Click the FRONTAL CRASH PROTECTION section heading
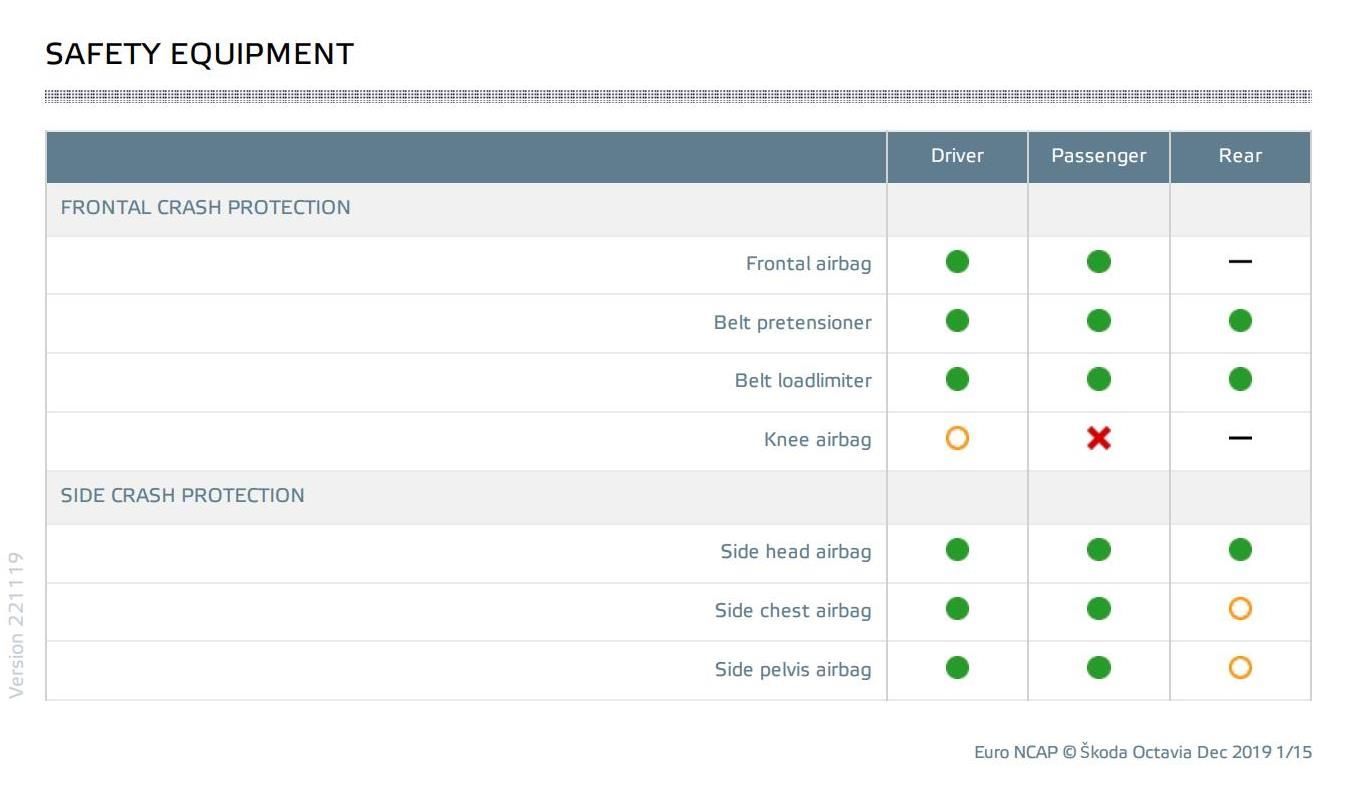Viewport: 1369px width, 792px height. coord(205,208)
